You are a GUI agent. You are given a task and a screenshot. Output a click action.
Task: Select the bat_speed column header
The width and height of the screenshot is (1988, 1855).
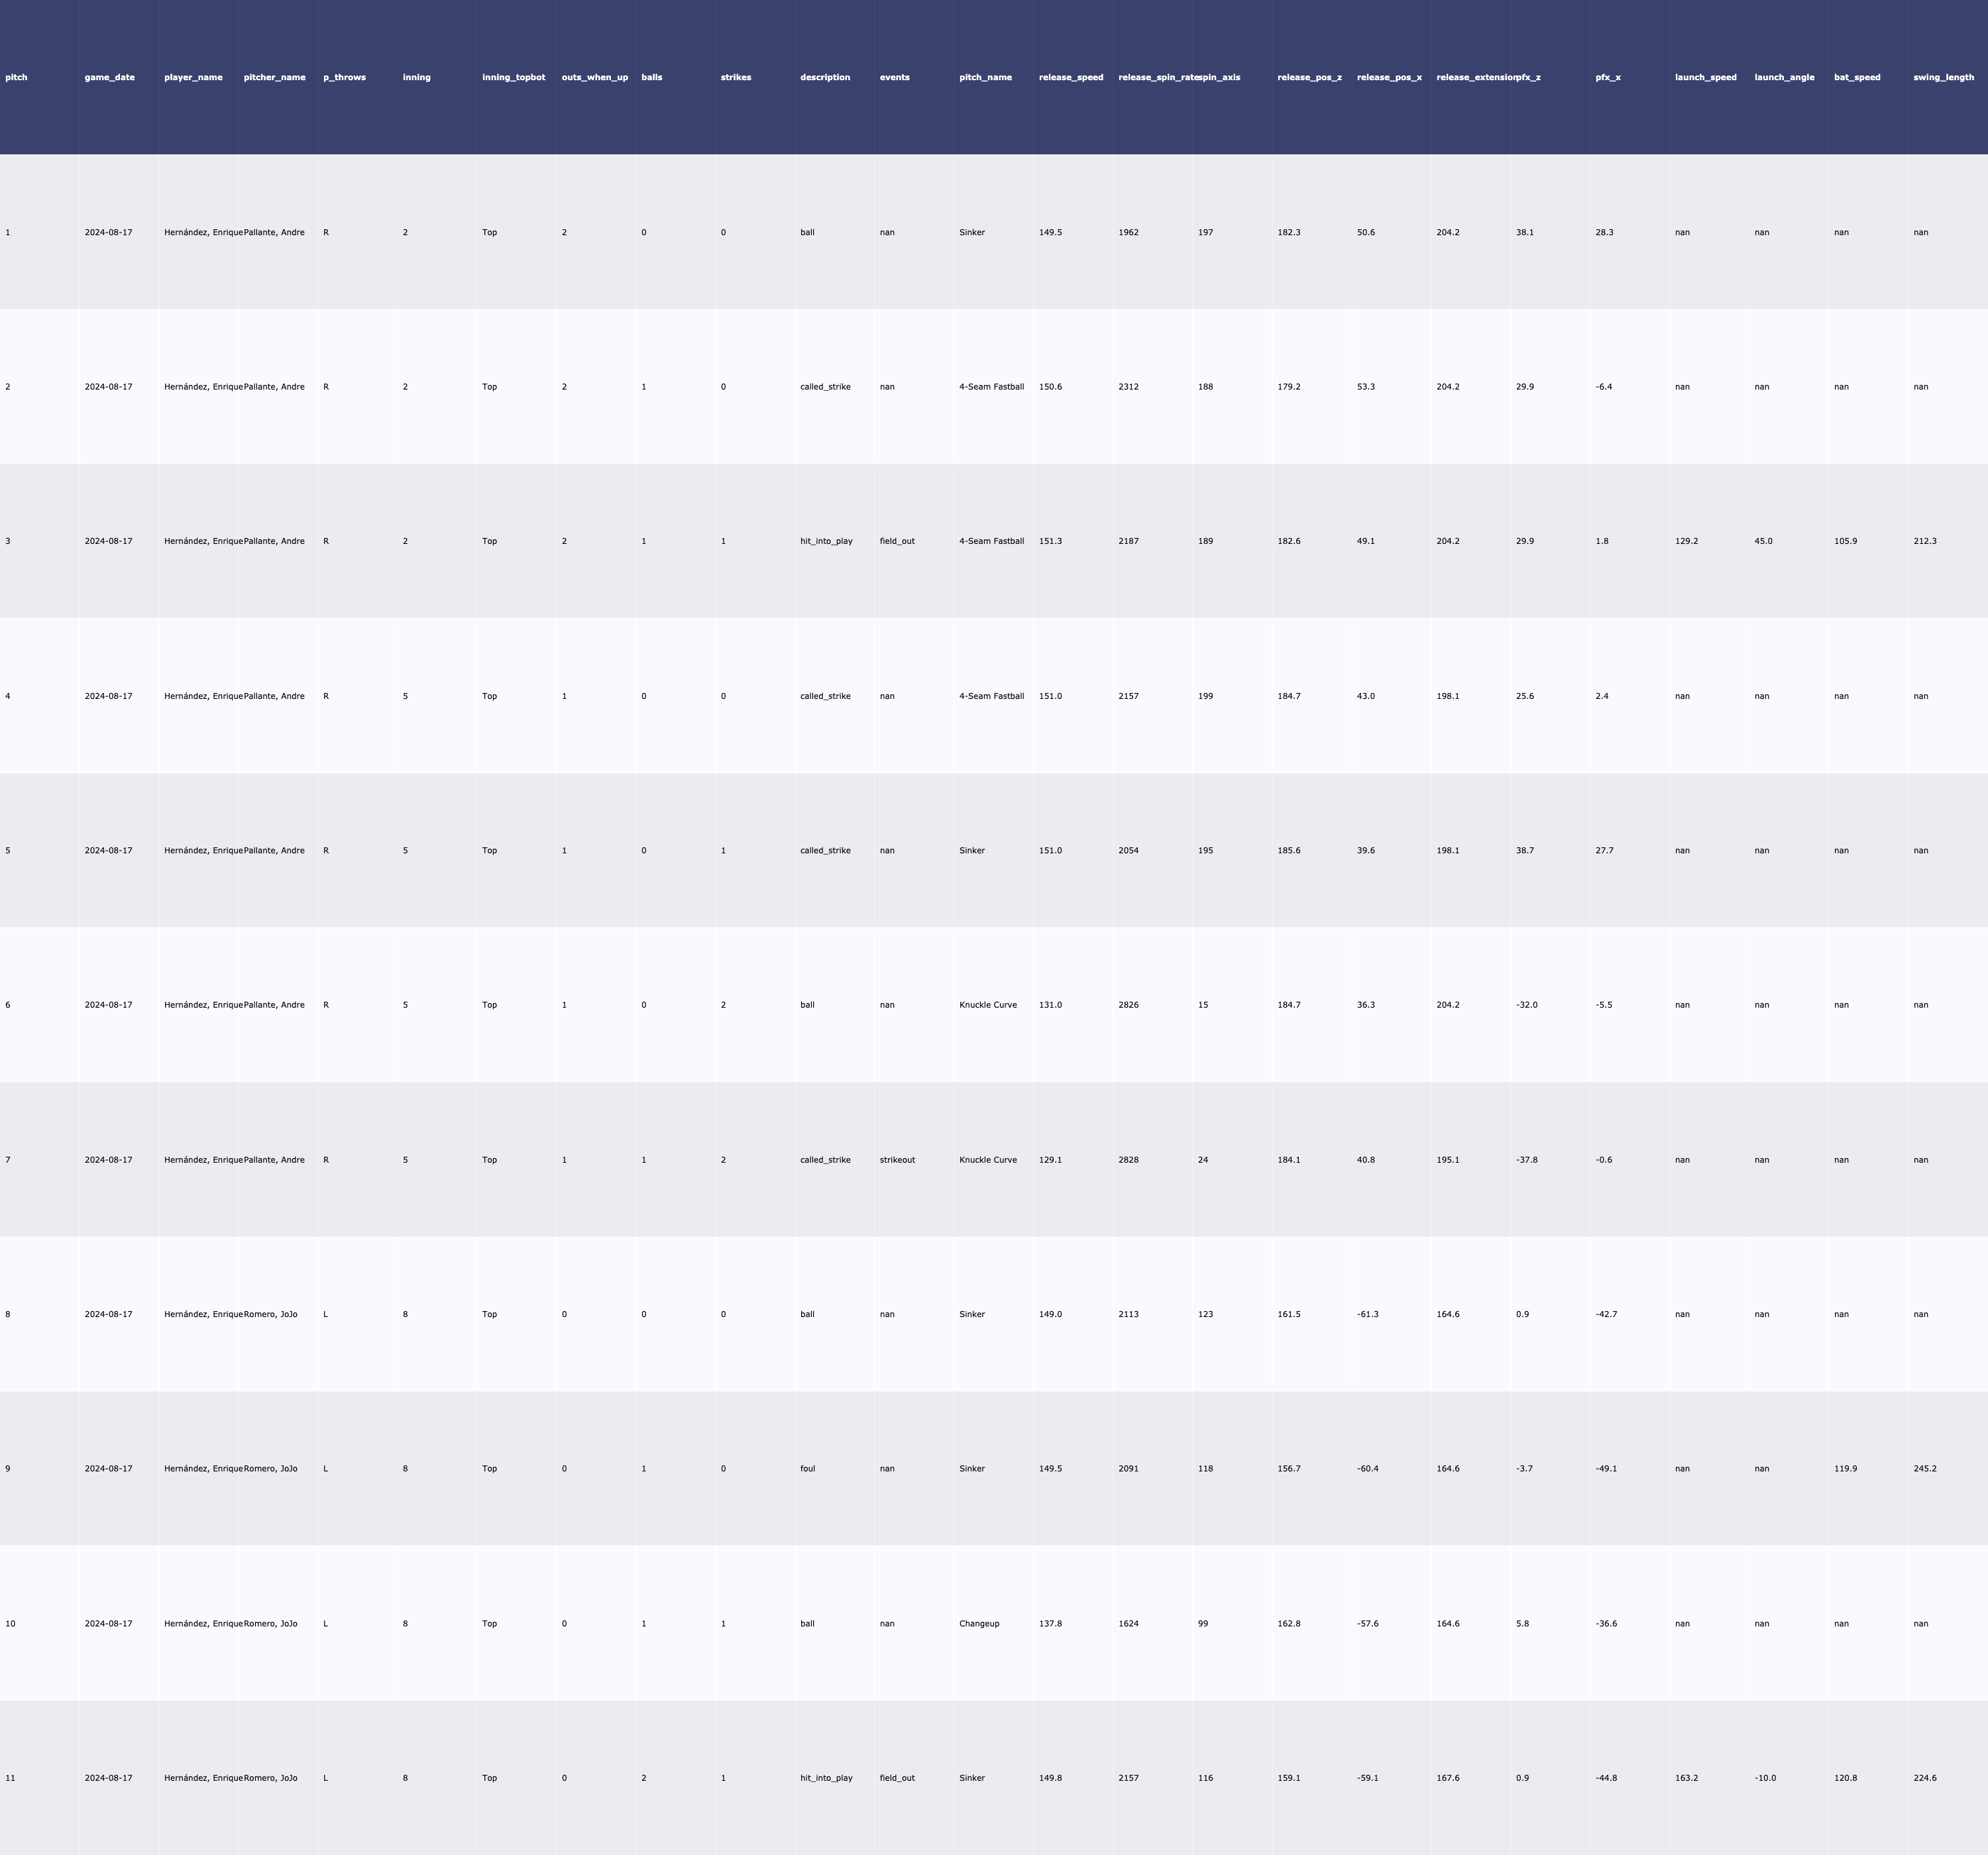click(1857, 77)
